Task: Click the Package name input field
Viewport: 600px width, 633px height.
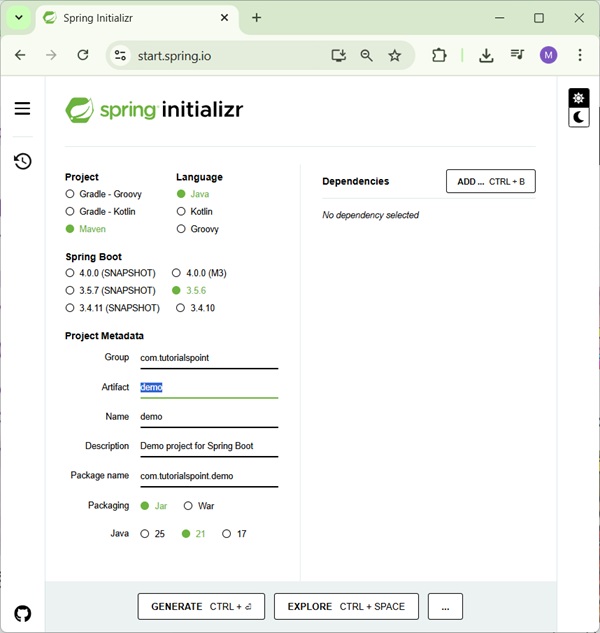Action: (x=209, y=476)
